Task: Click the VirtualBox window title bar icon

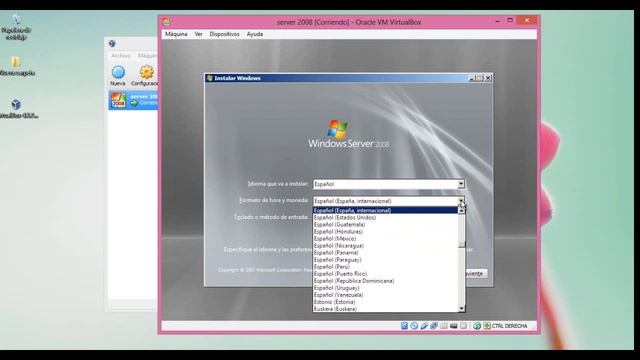Action: (x=167, y=22)
